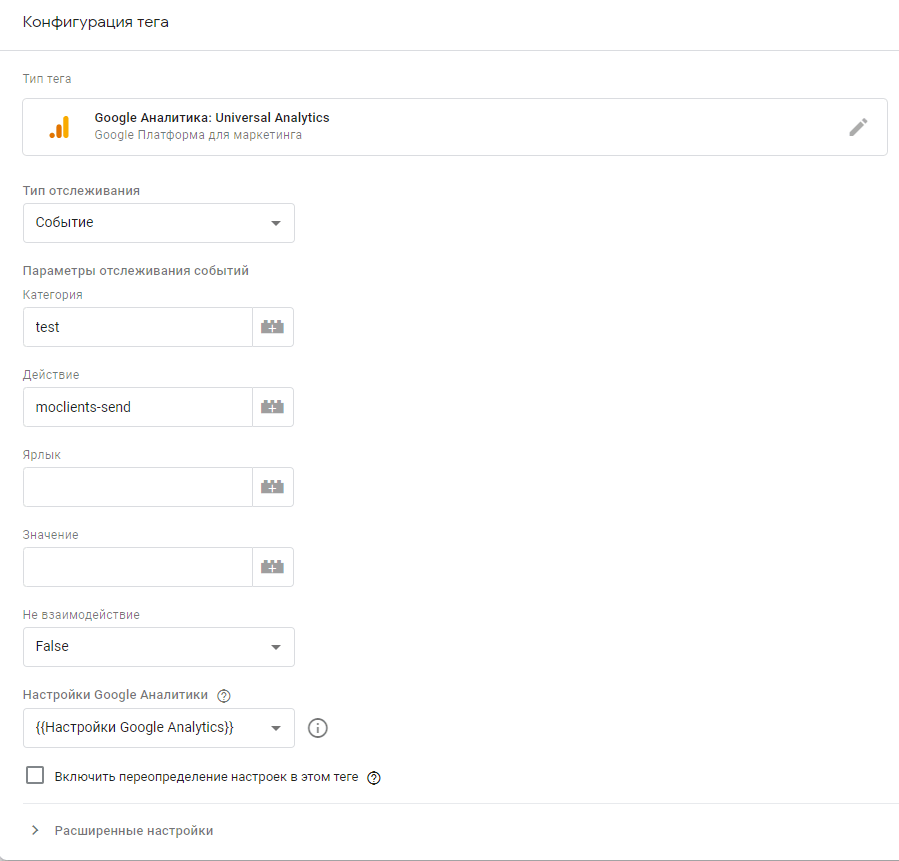This screenshot has height=861, width=899.
Task: Click the Действие field containing moclients-send
Action: pos(137,407)
